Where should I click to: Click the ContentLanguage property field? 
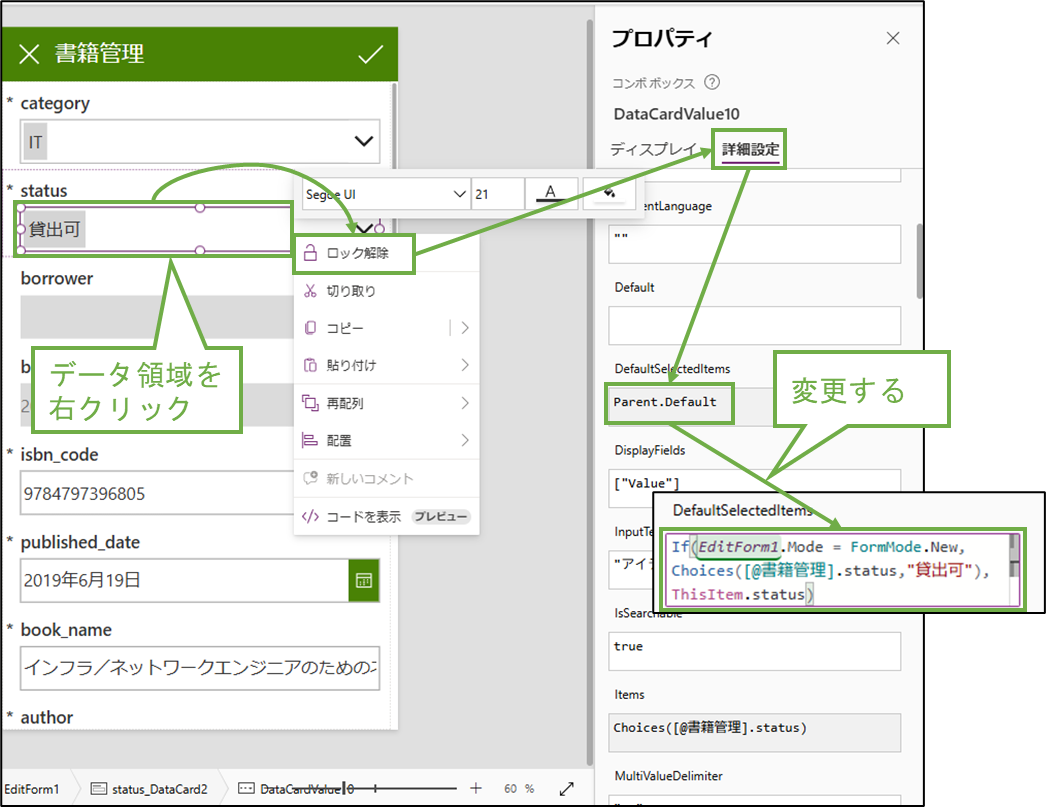754,244
